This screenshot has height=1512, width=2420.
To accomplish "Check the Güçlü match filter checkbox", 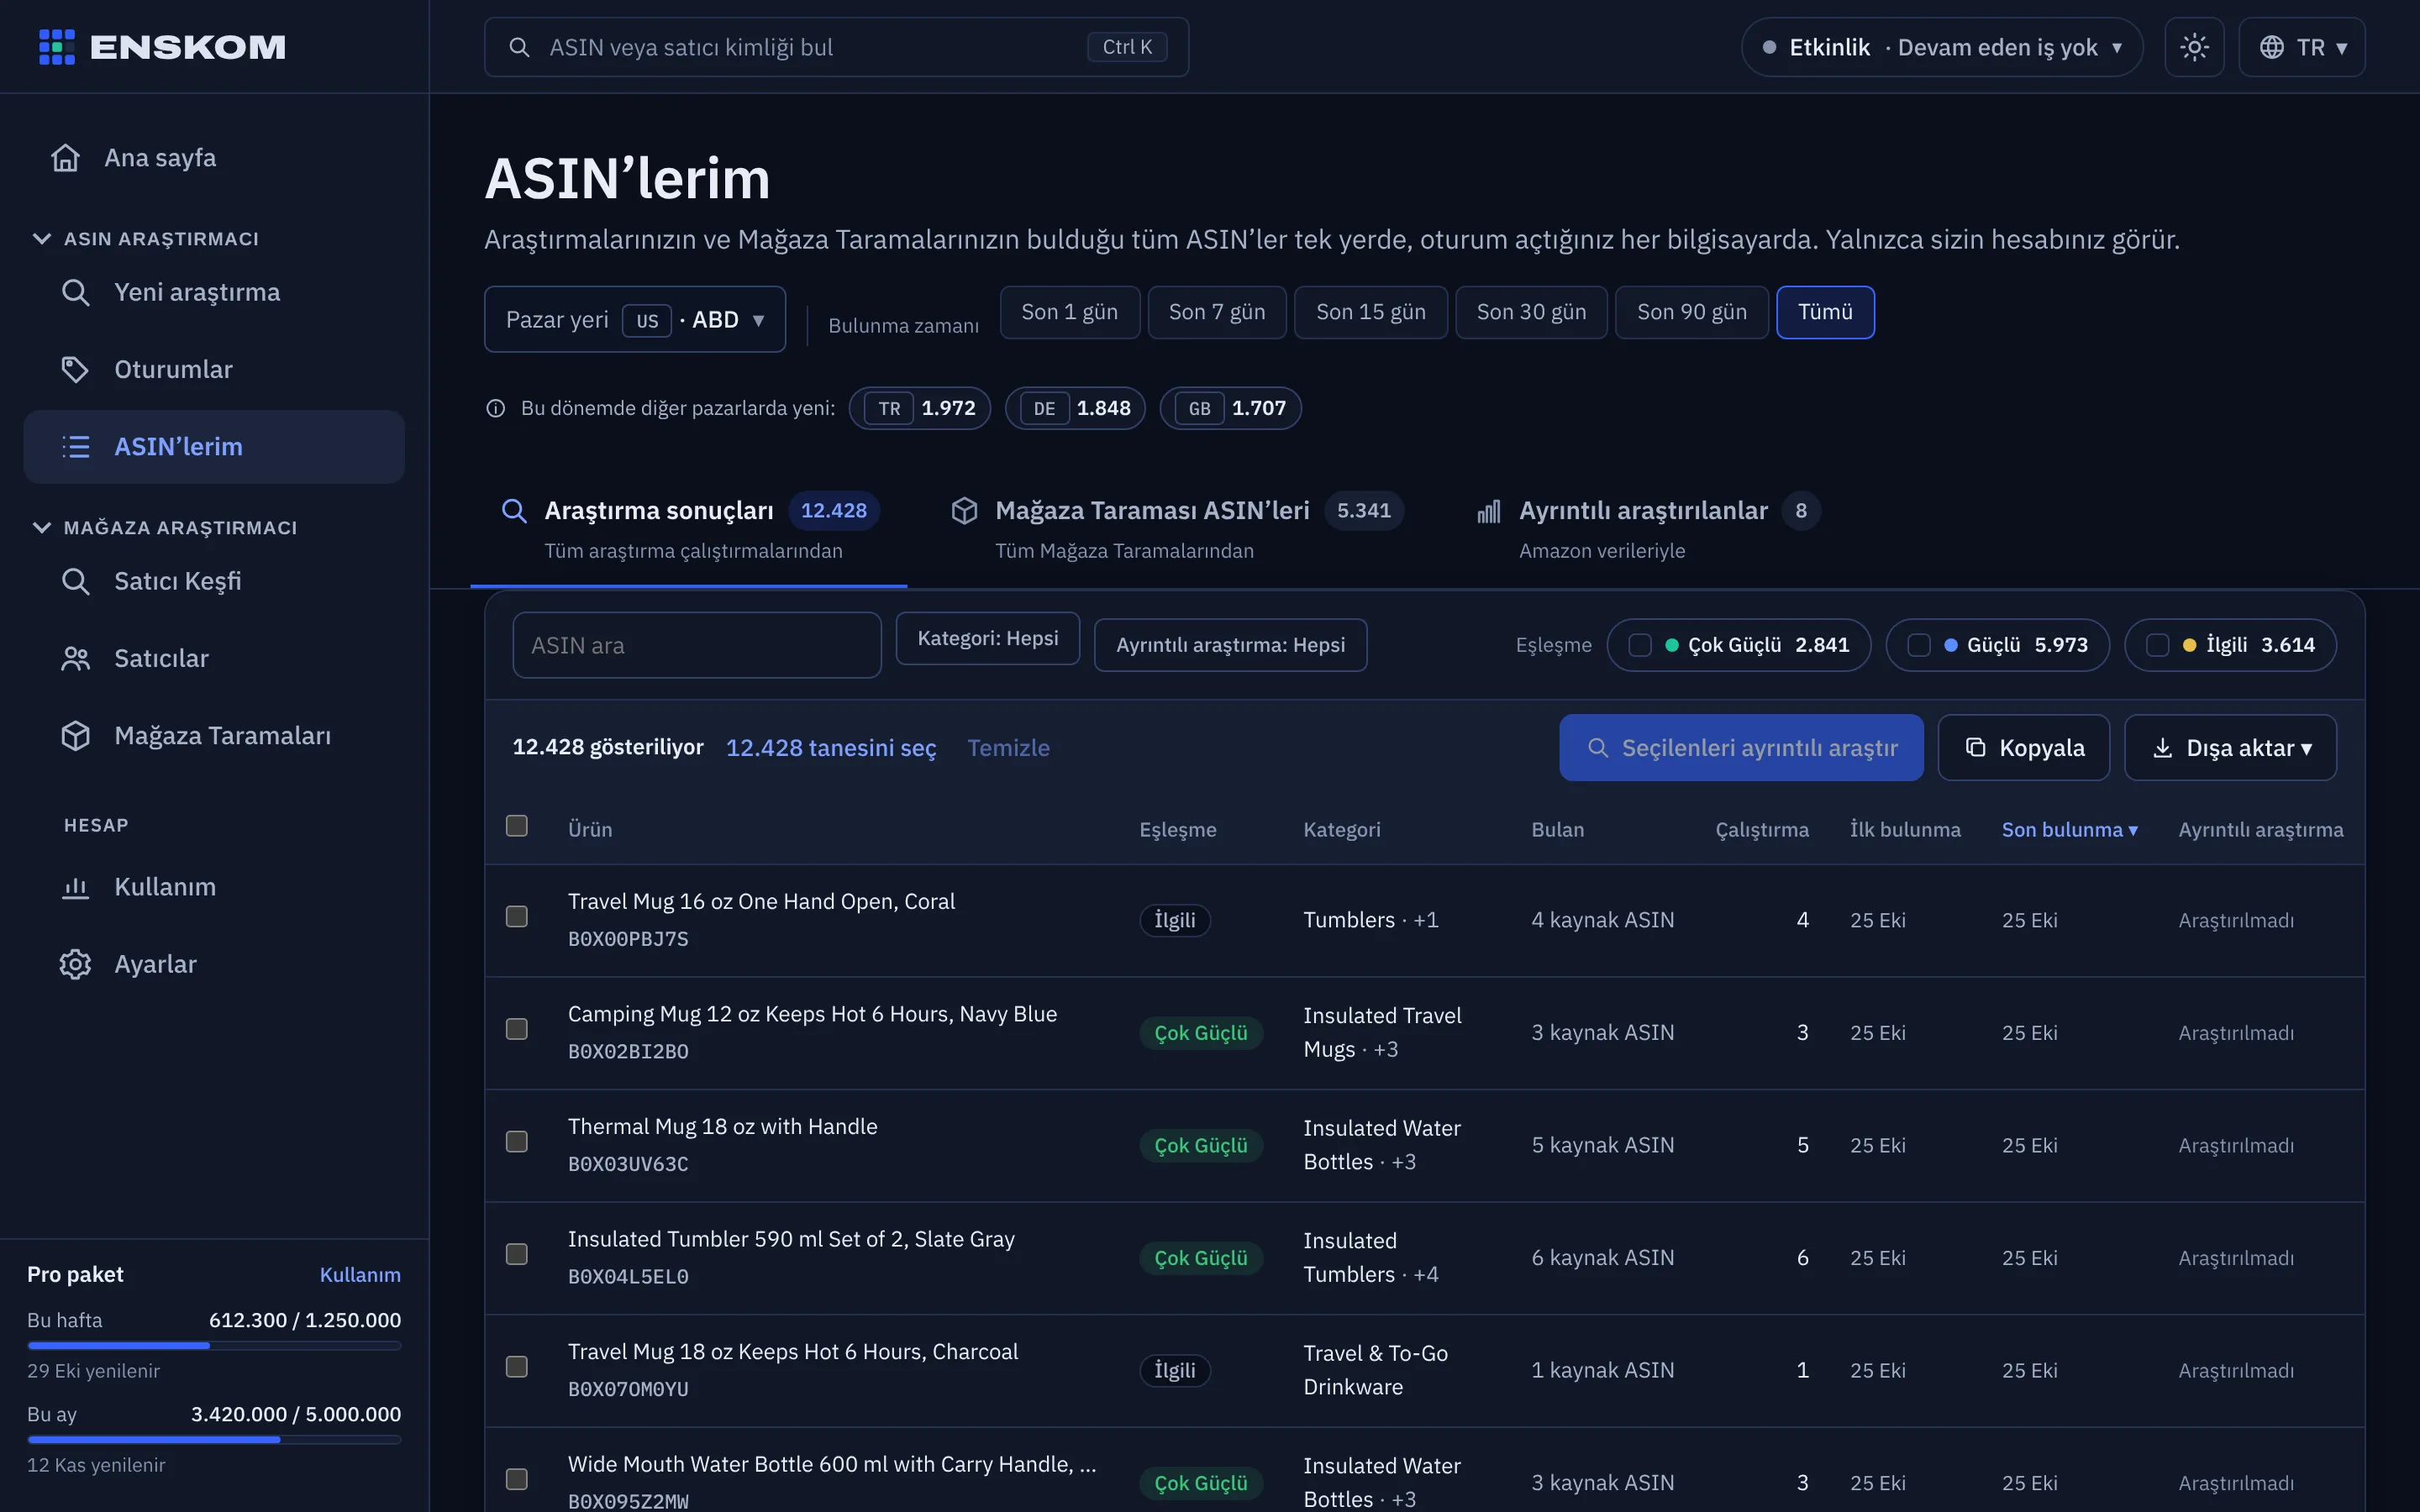I will [1919, 645].
